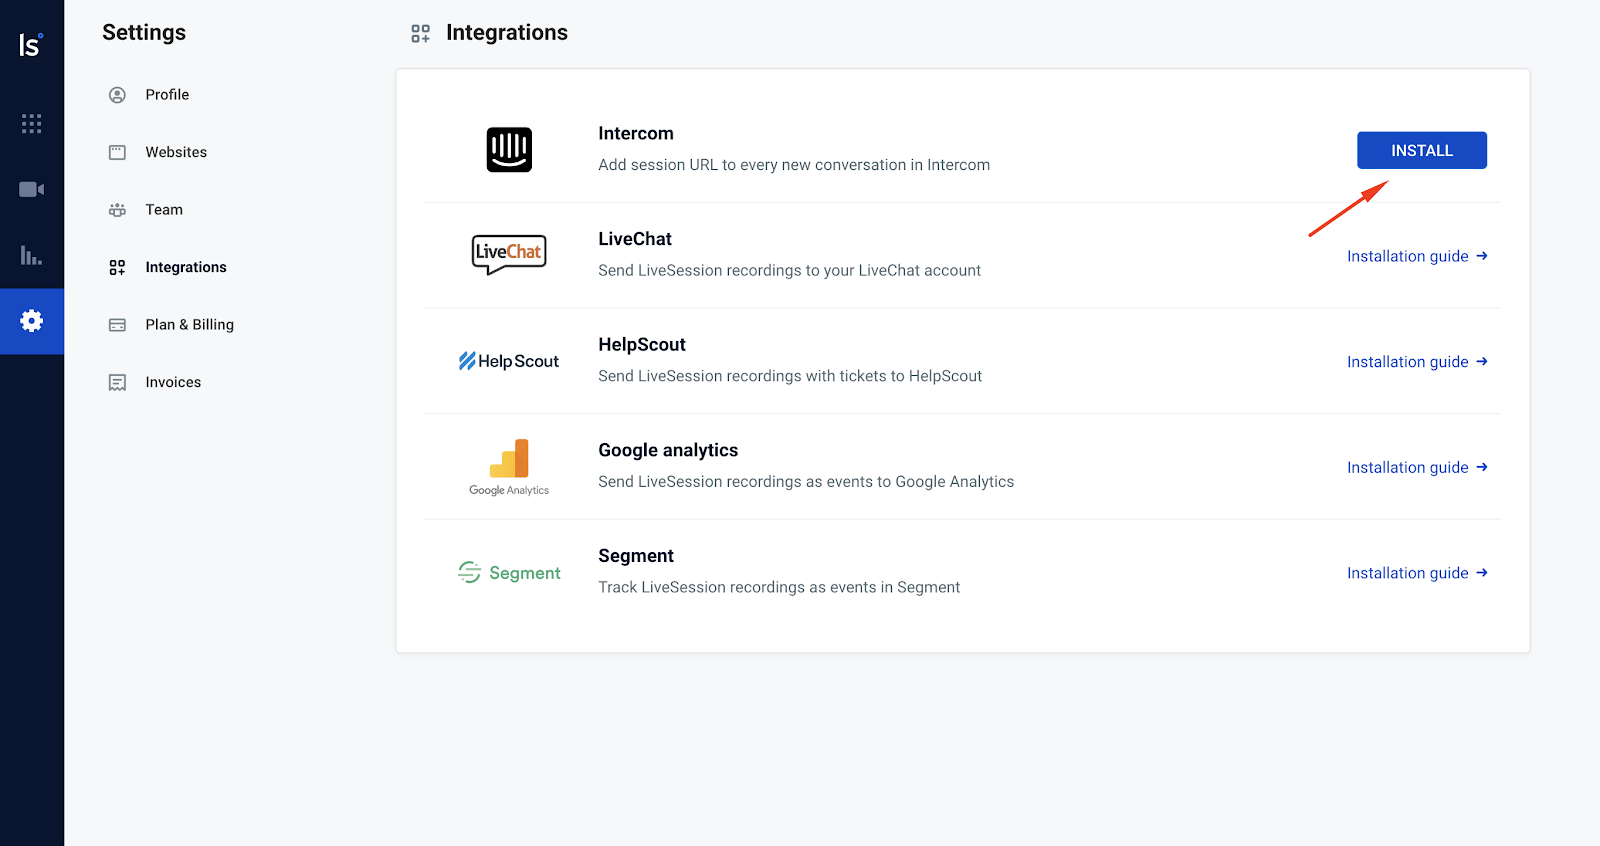Click the HelpScout logo
This screenshot has height=846, width=1600.
pyautogui.click(x=509, y=361)
